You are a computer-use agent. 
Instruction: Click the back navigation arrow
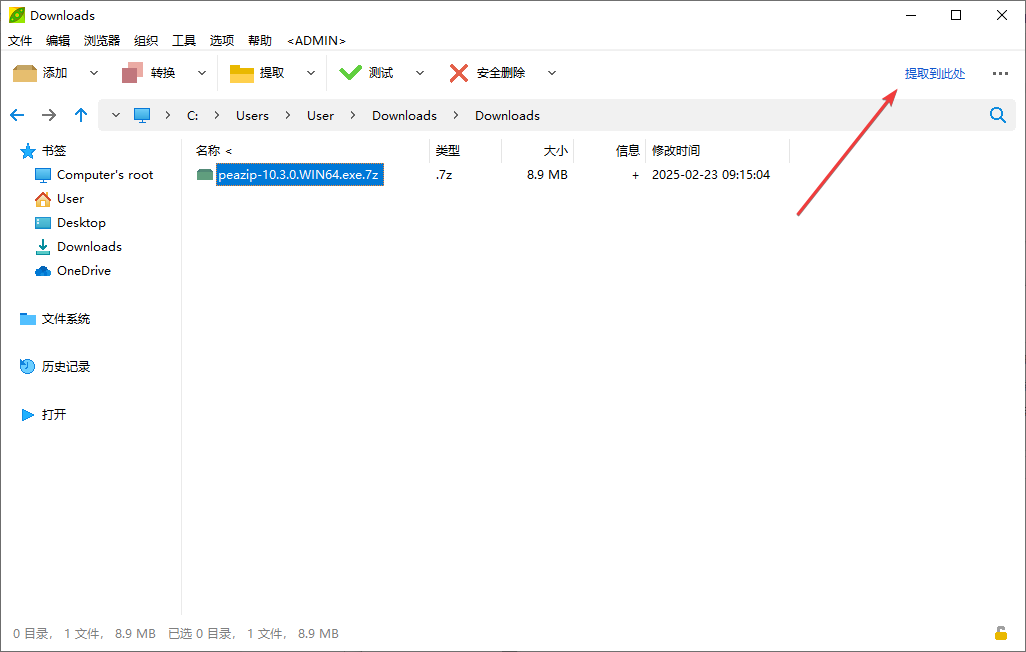click(17, 114)
